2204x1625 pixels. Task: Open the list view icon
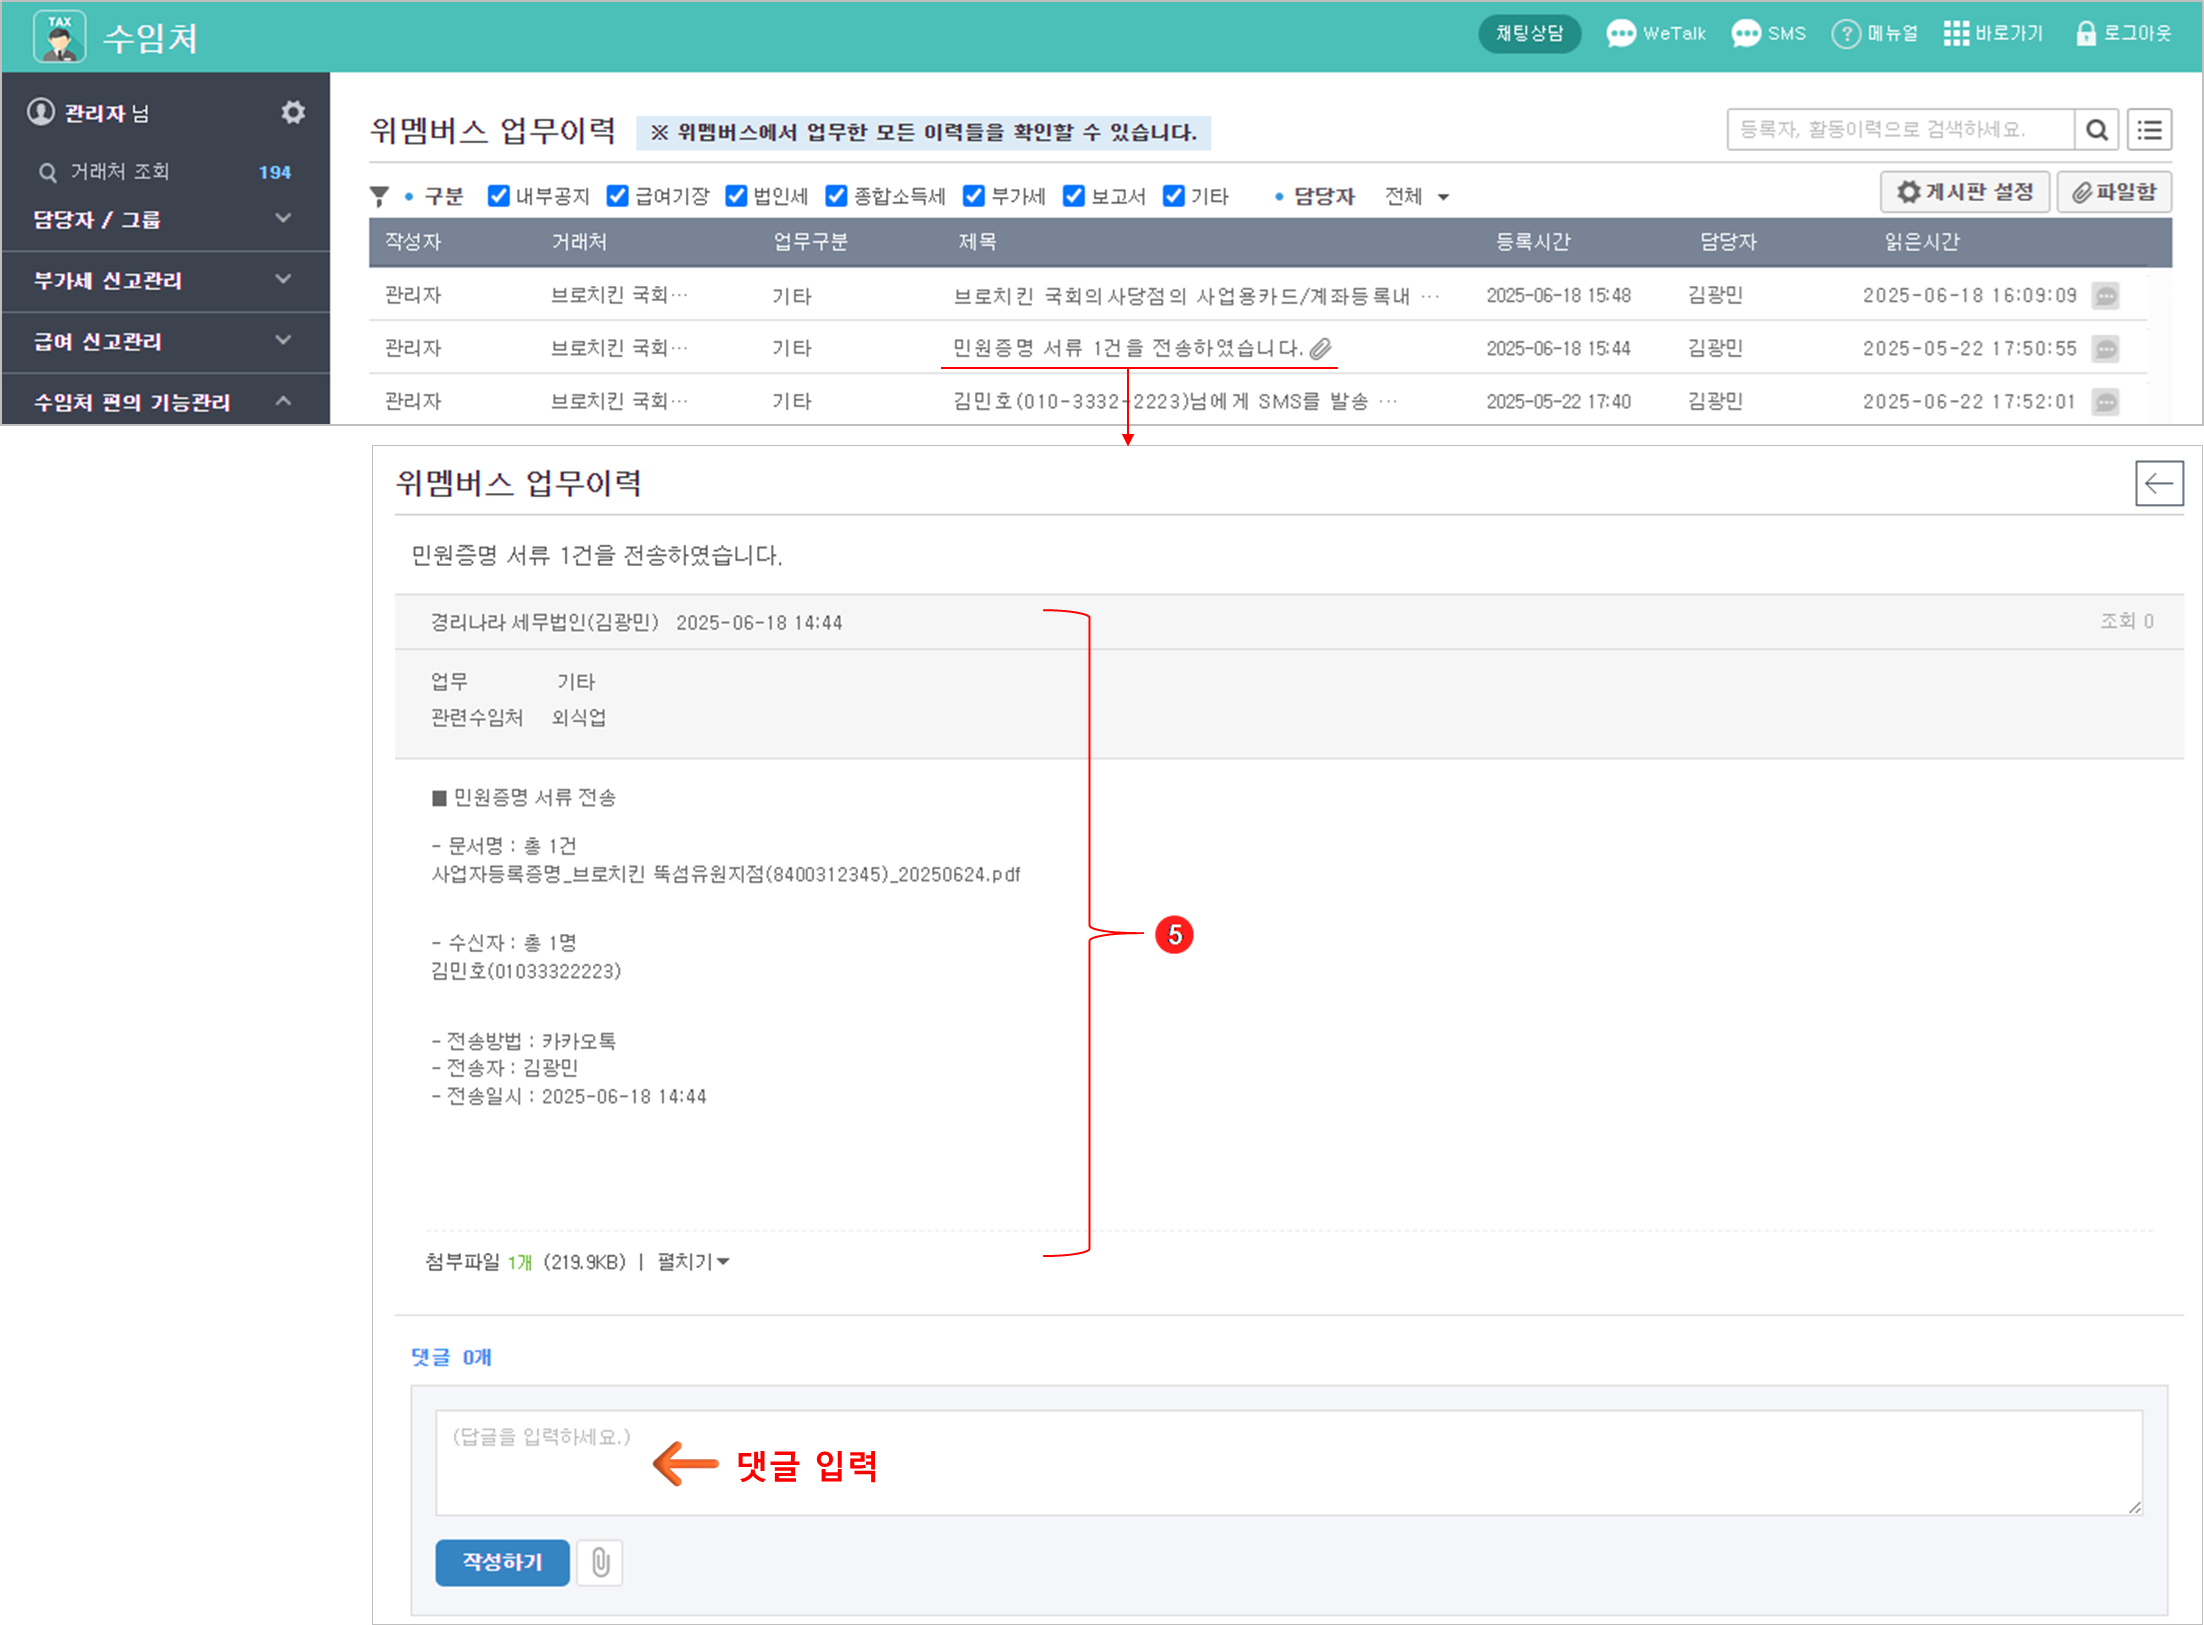(x=2149, y=130)
